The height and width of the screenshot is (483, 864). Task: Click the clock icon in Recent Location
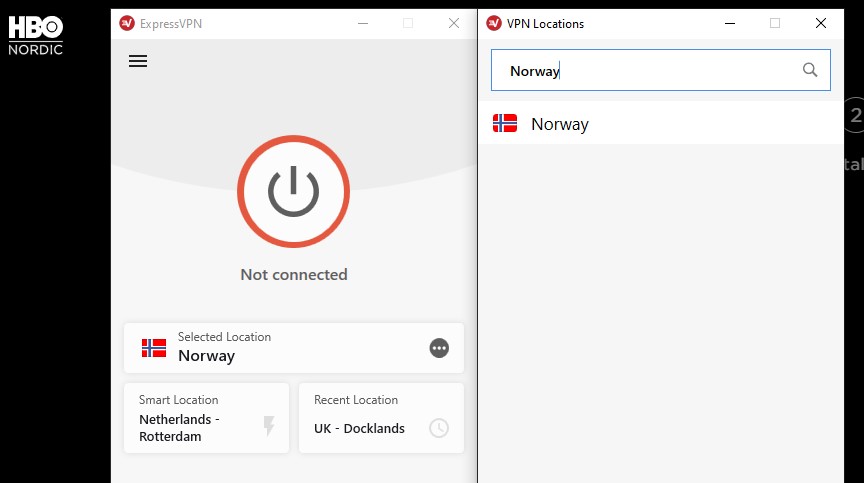coord(439,428)
